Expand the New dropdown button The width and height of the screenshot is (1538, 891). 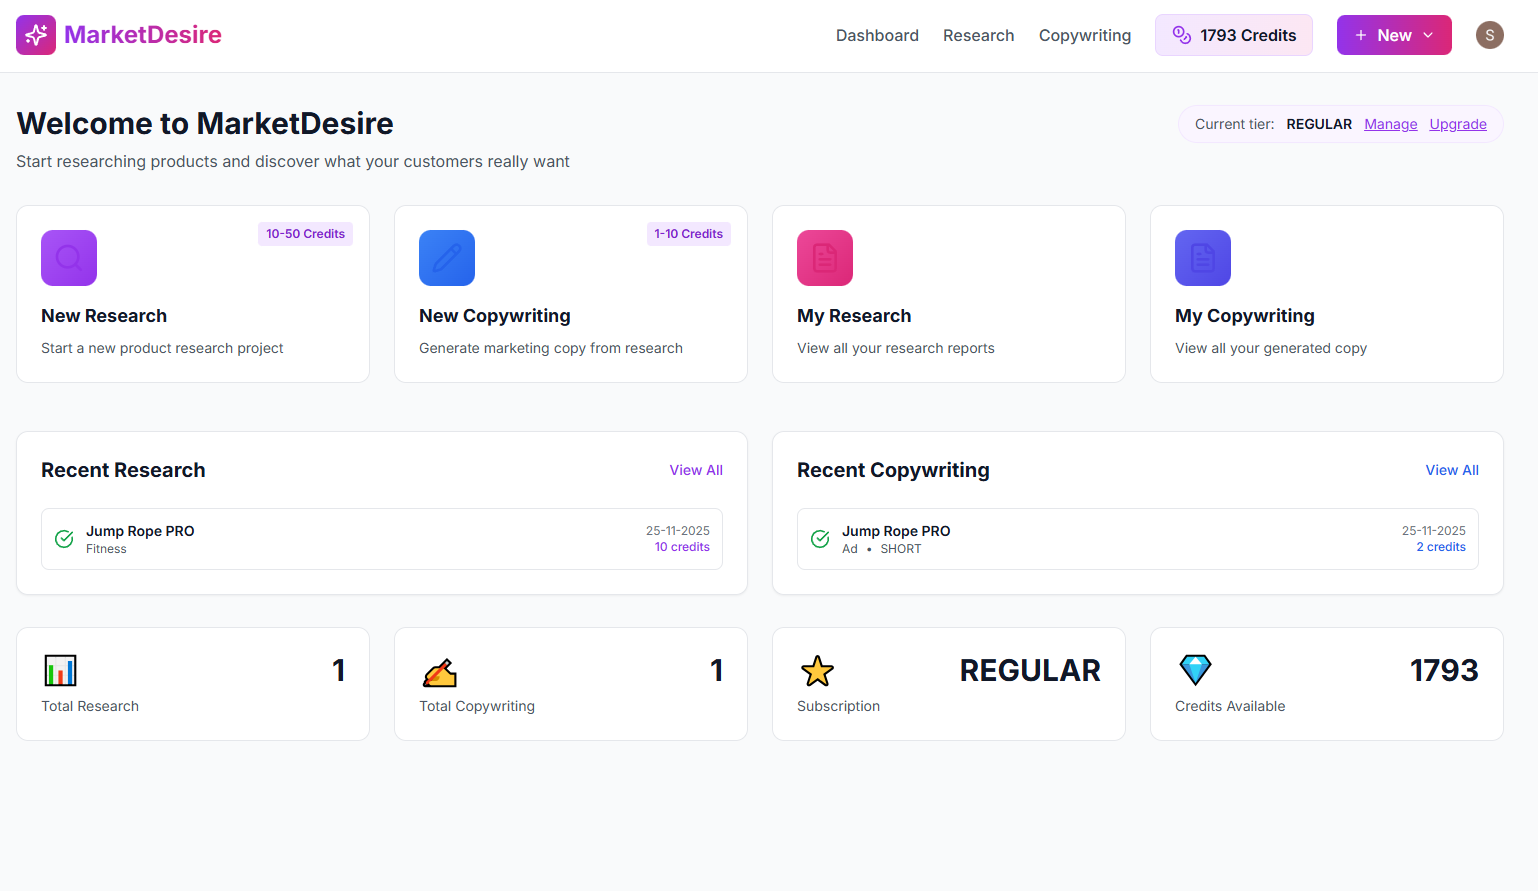1393,35
